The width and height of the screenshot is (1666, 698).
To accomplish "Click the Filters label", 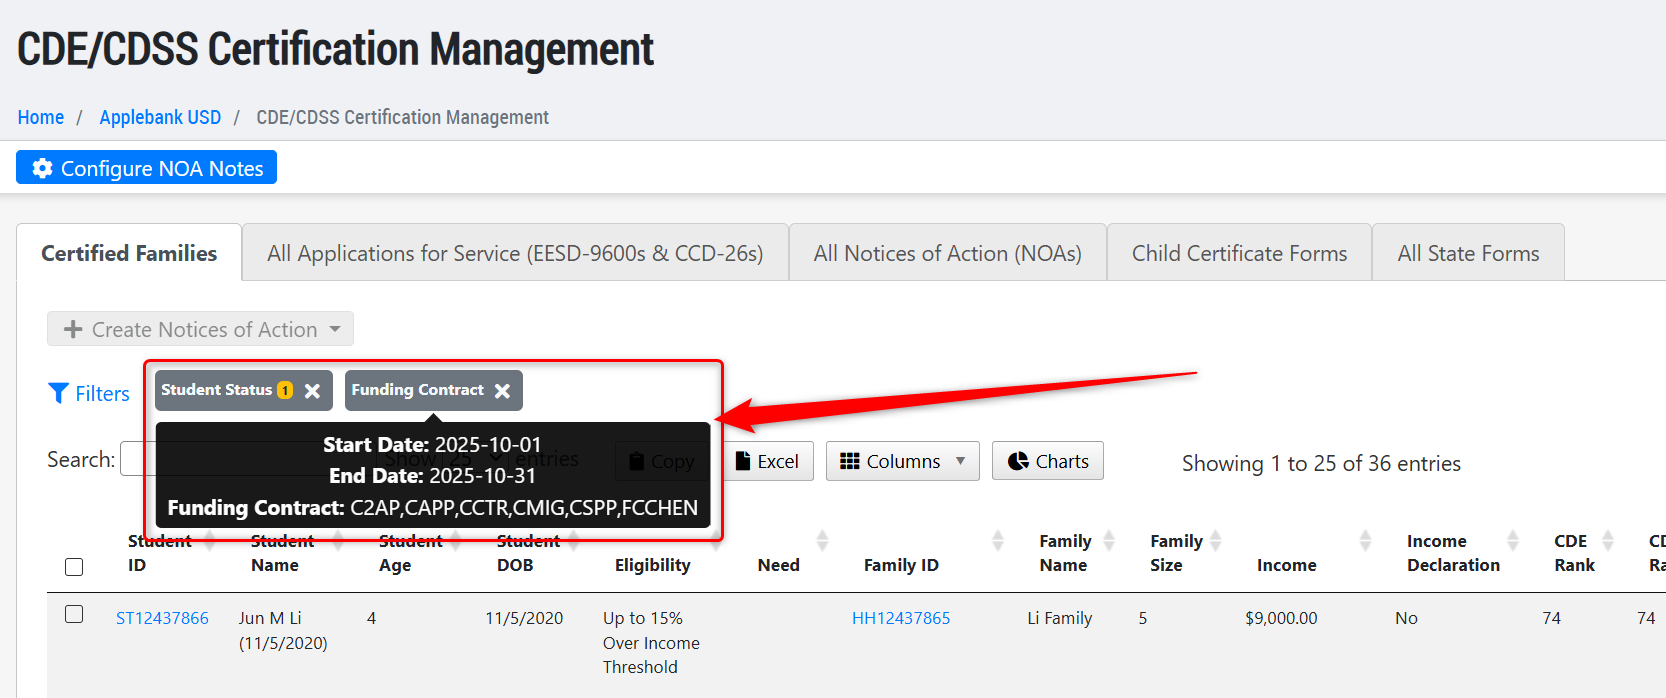I will [102, 393].
